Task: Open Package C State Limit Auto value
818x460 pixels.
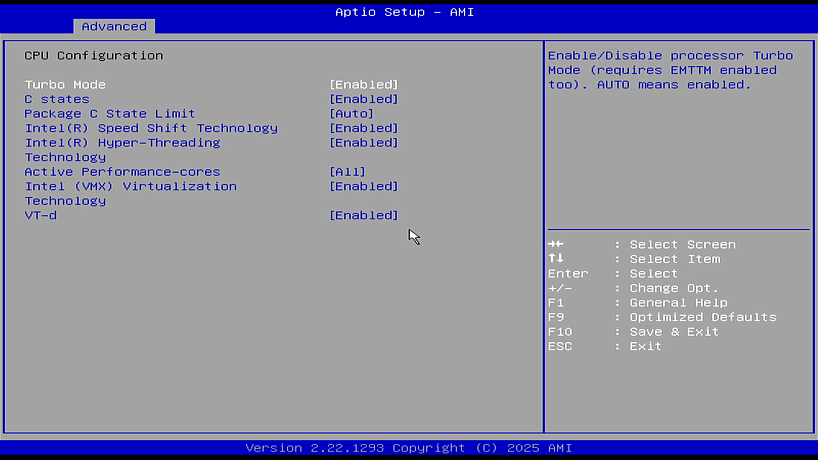Action: click(x=352, y=114)
